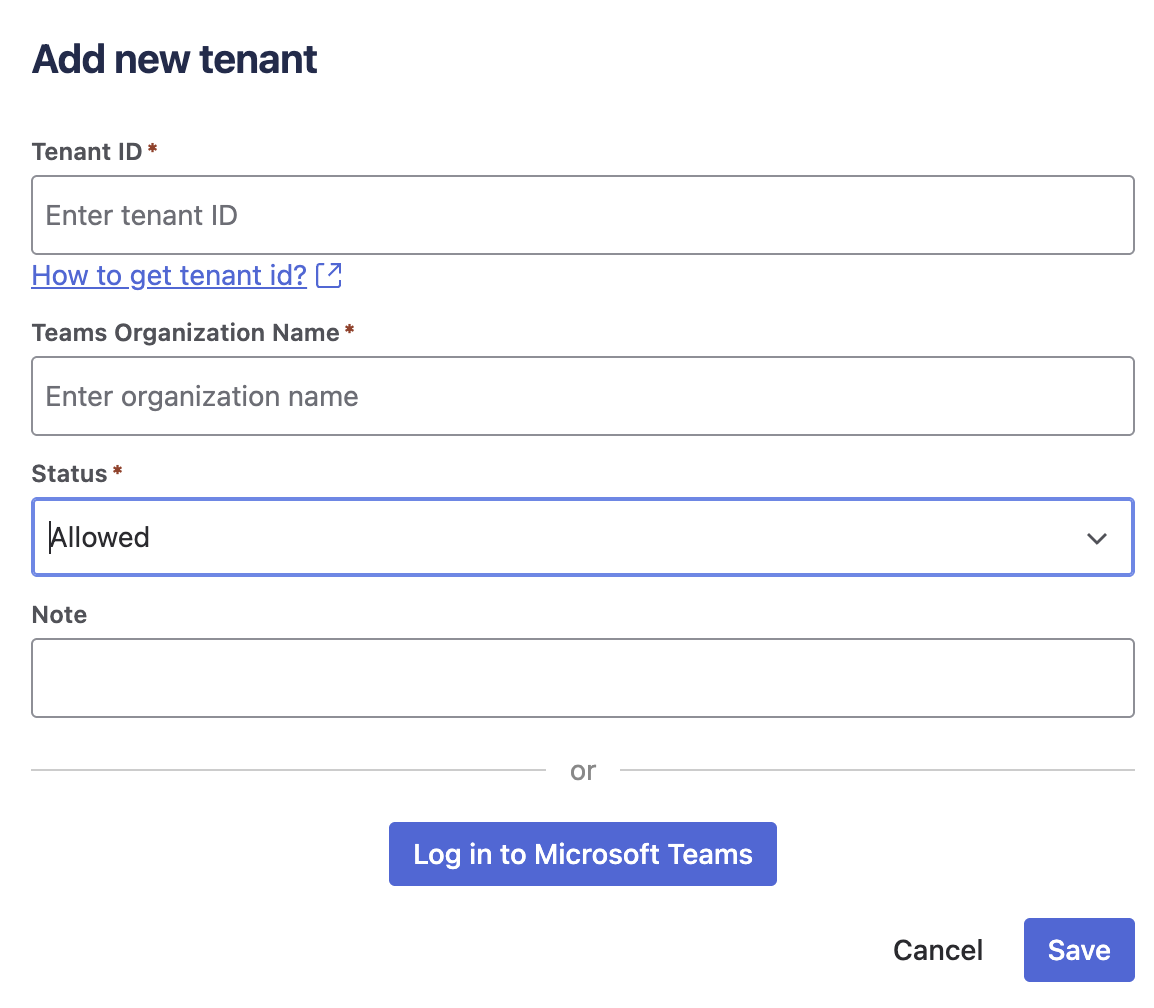Click the Add new tenant heading
Viewport: 1154px width, 1008px height.
point(175,60)
